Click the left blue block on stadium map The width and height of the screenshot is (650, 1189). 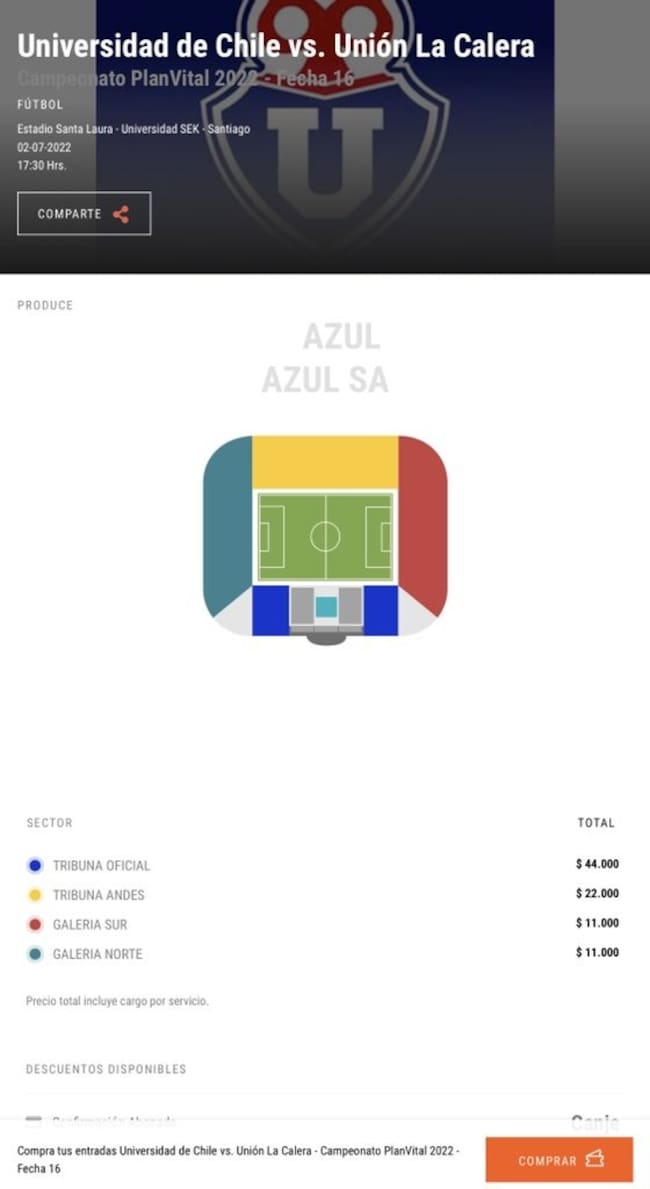point(270,610)
